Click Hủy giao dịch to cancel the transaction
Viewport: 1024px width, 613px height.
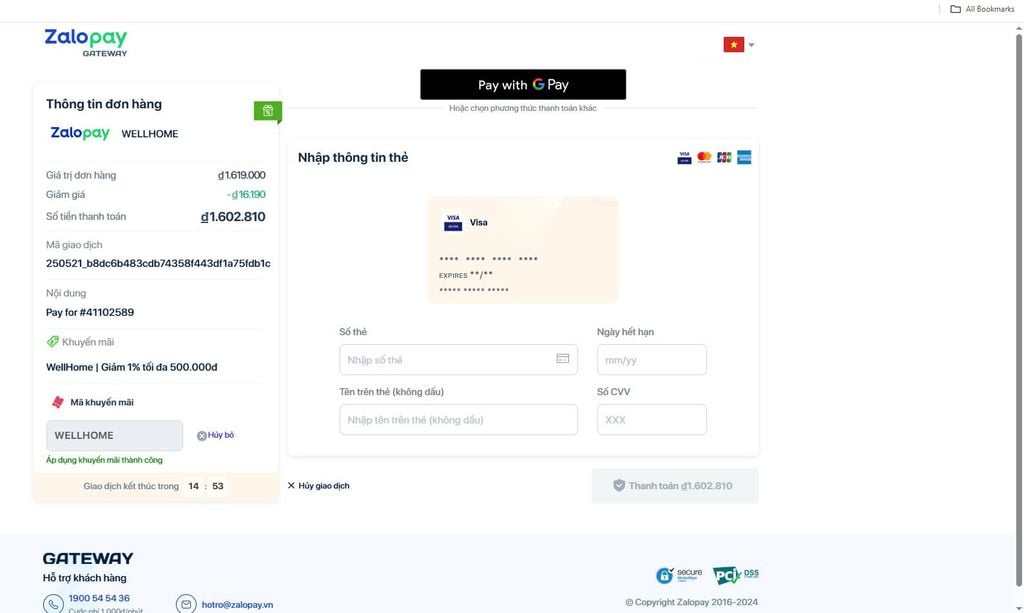click(323, 486)
